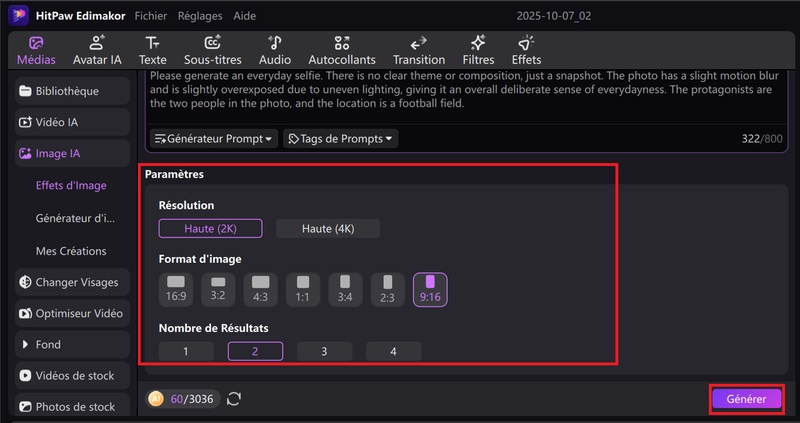Image resolution: width=800 pixels, height=423 pixels.
Task: Set number of results to 4
Action: [x=393, y=351]
